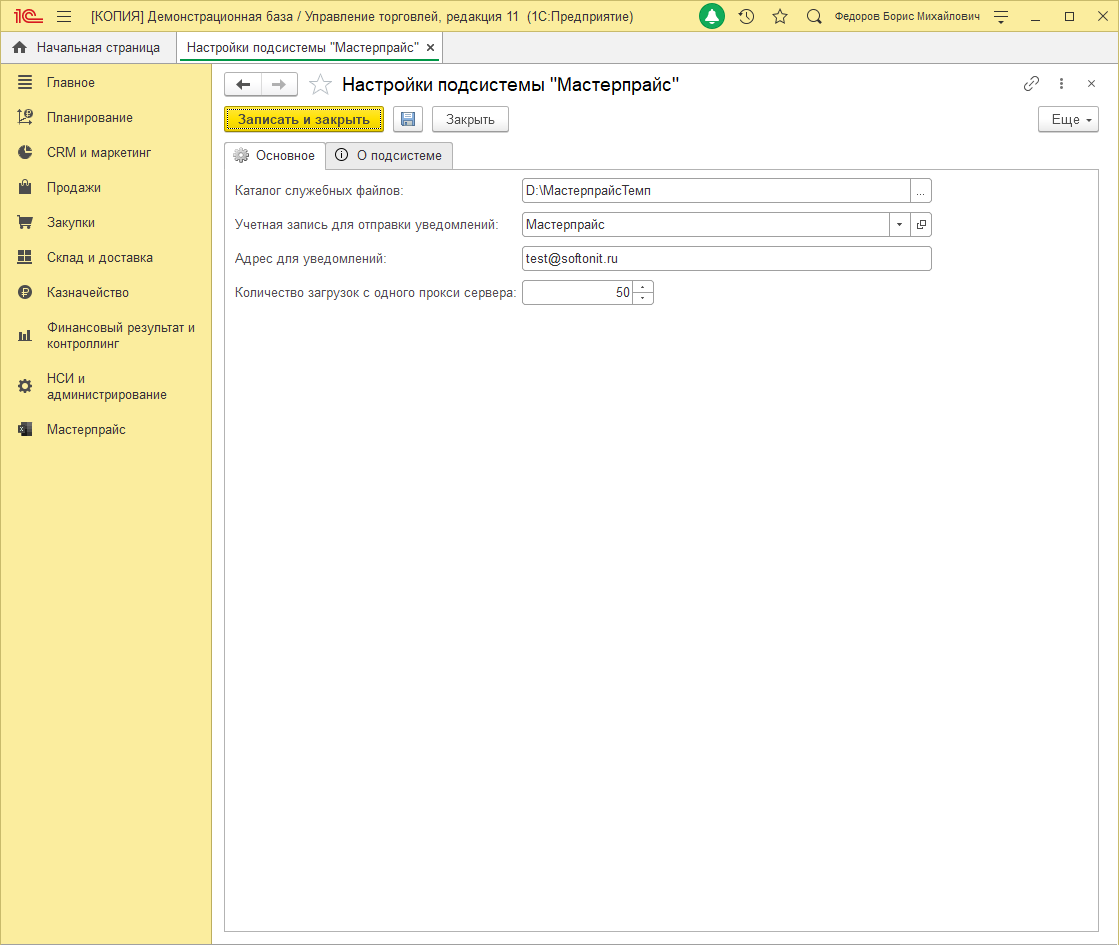
Task: Open the account form via square icon
Action: (x=921, y=225)
